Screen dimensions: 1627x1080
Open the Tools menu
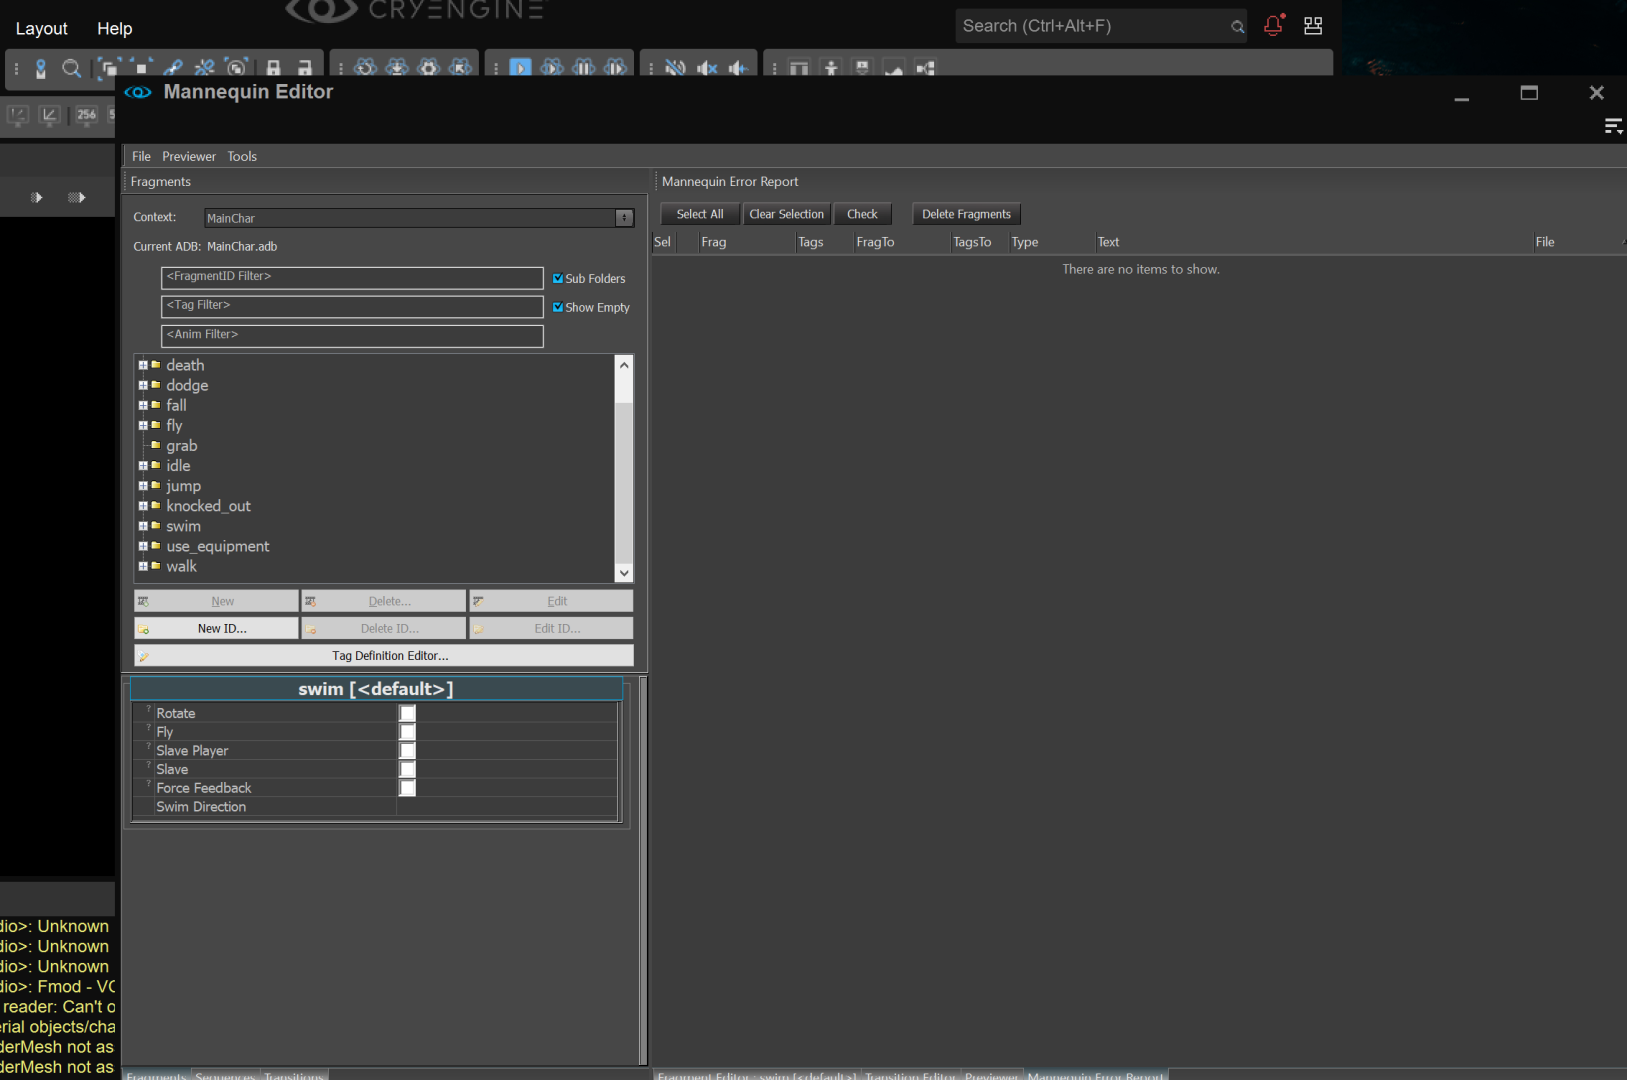tap(242, 156)
